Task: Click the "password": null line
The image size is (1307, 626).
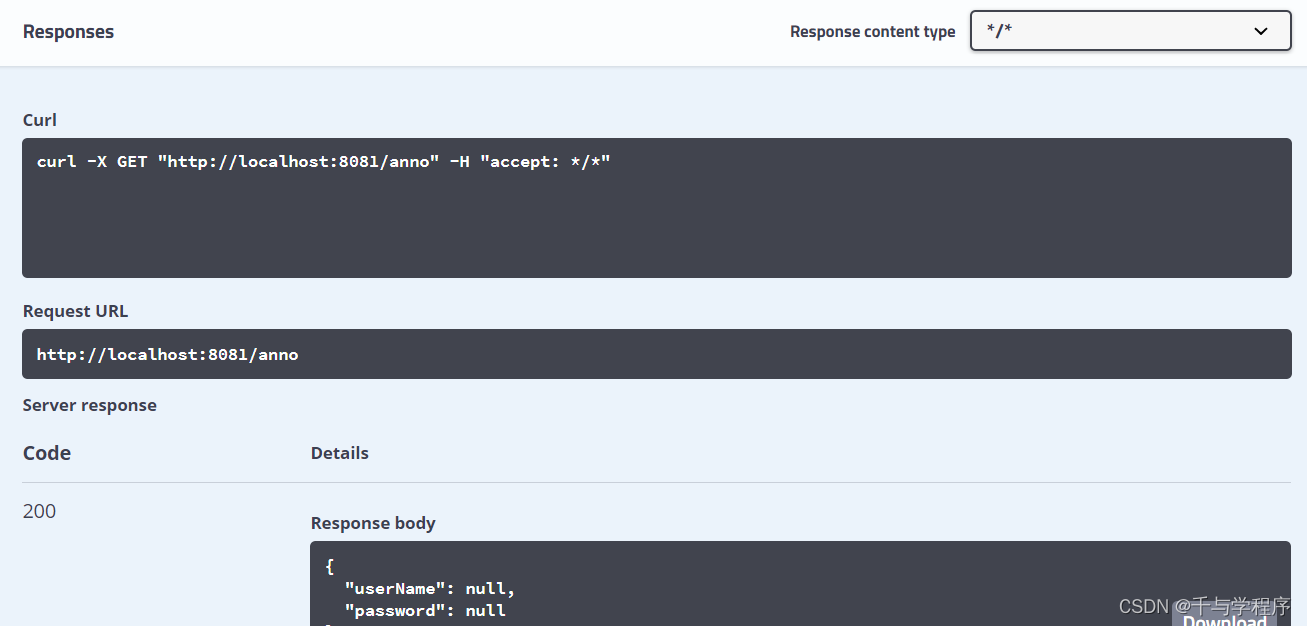Action: [x=425, y=611]
